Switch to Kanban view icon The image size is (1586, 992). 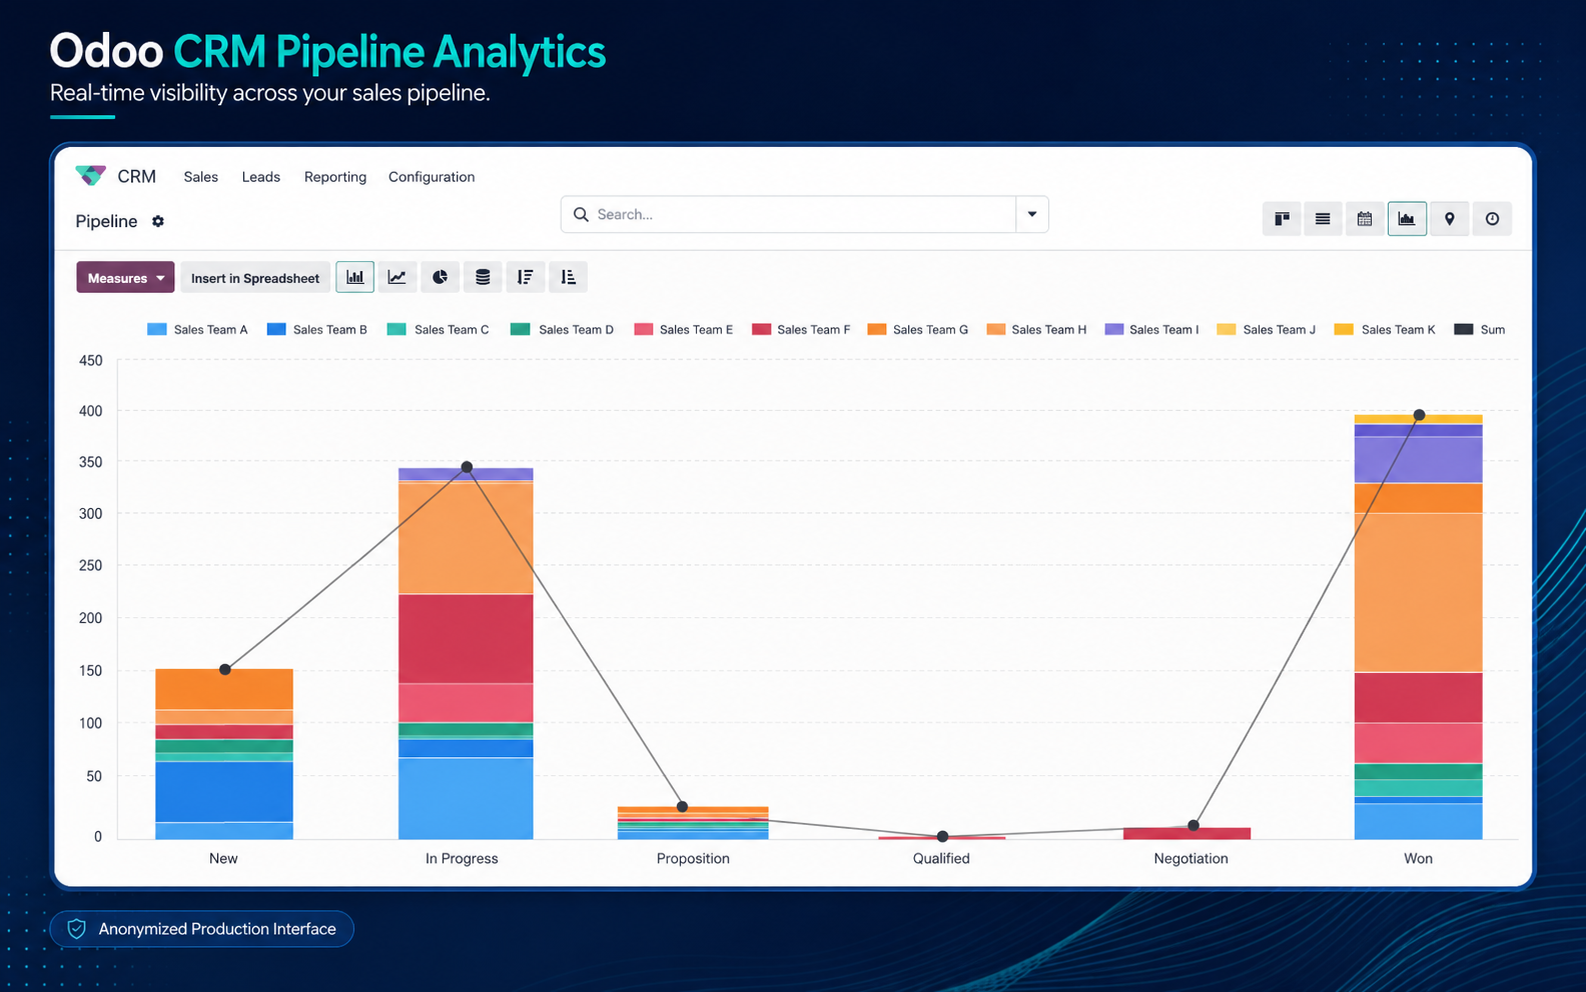[x=1281, y=219]
